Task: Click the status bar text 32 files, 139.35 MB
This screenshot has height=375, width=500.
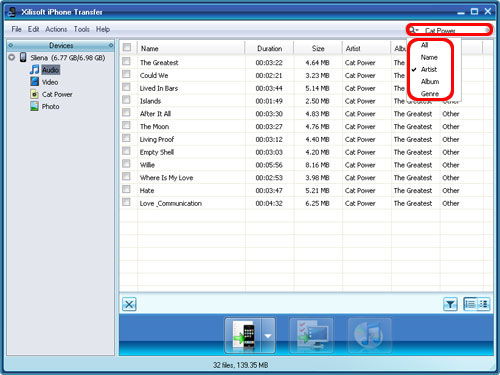Action: point(241,365)
